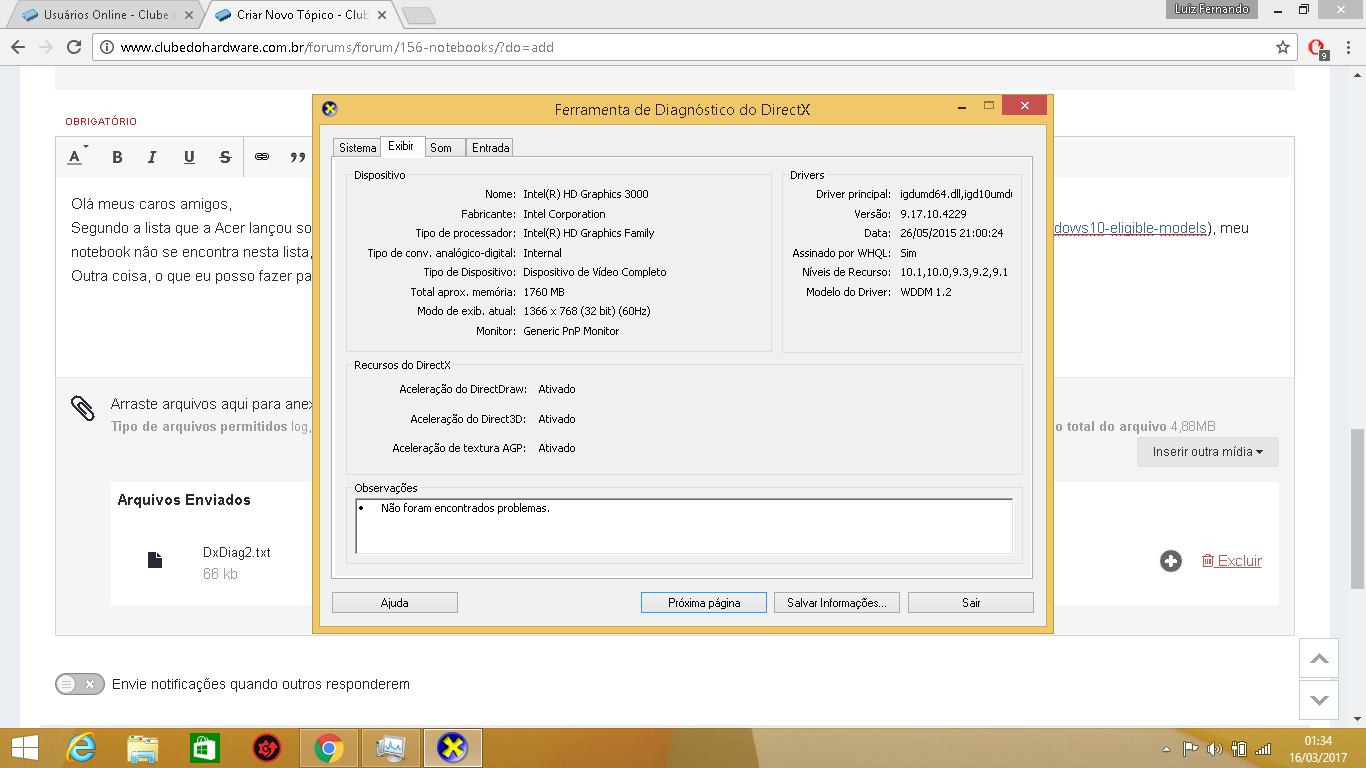Reload the page in Chrome

(x=73, y=47)
